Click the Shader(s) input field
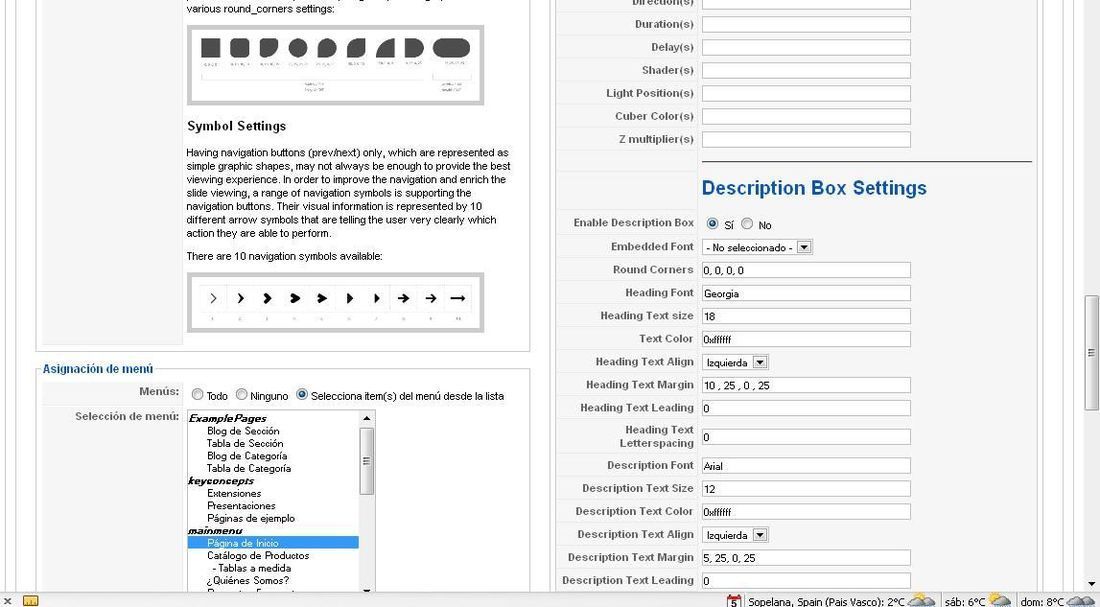This screenshot has height=607, width=1100. pyautogui.click(x=806, y=70)
